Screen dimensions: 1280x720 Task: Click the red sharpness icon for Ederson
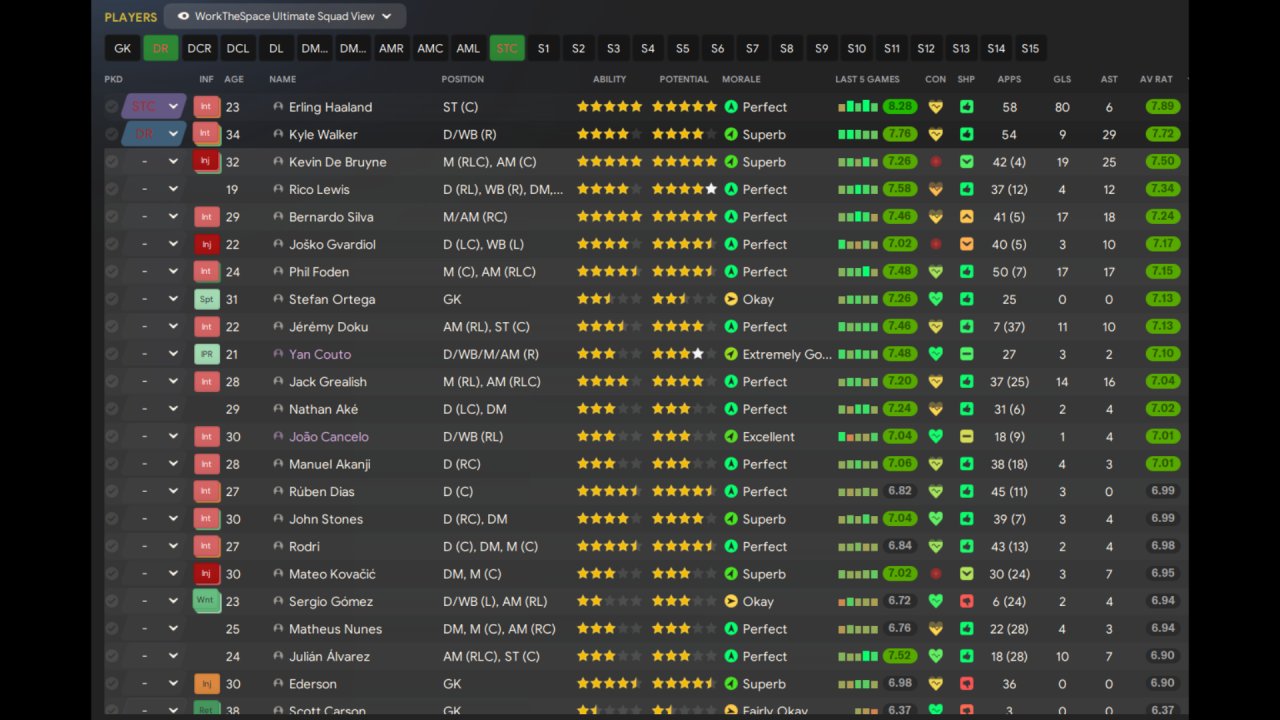(967, 684)
